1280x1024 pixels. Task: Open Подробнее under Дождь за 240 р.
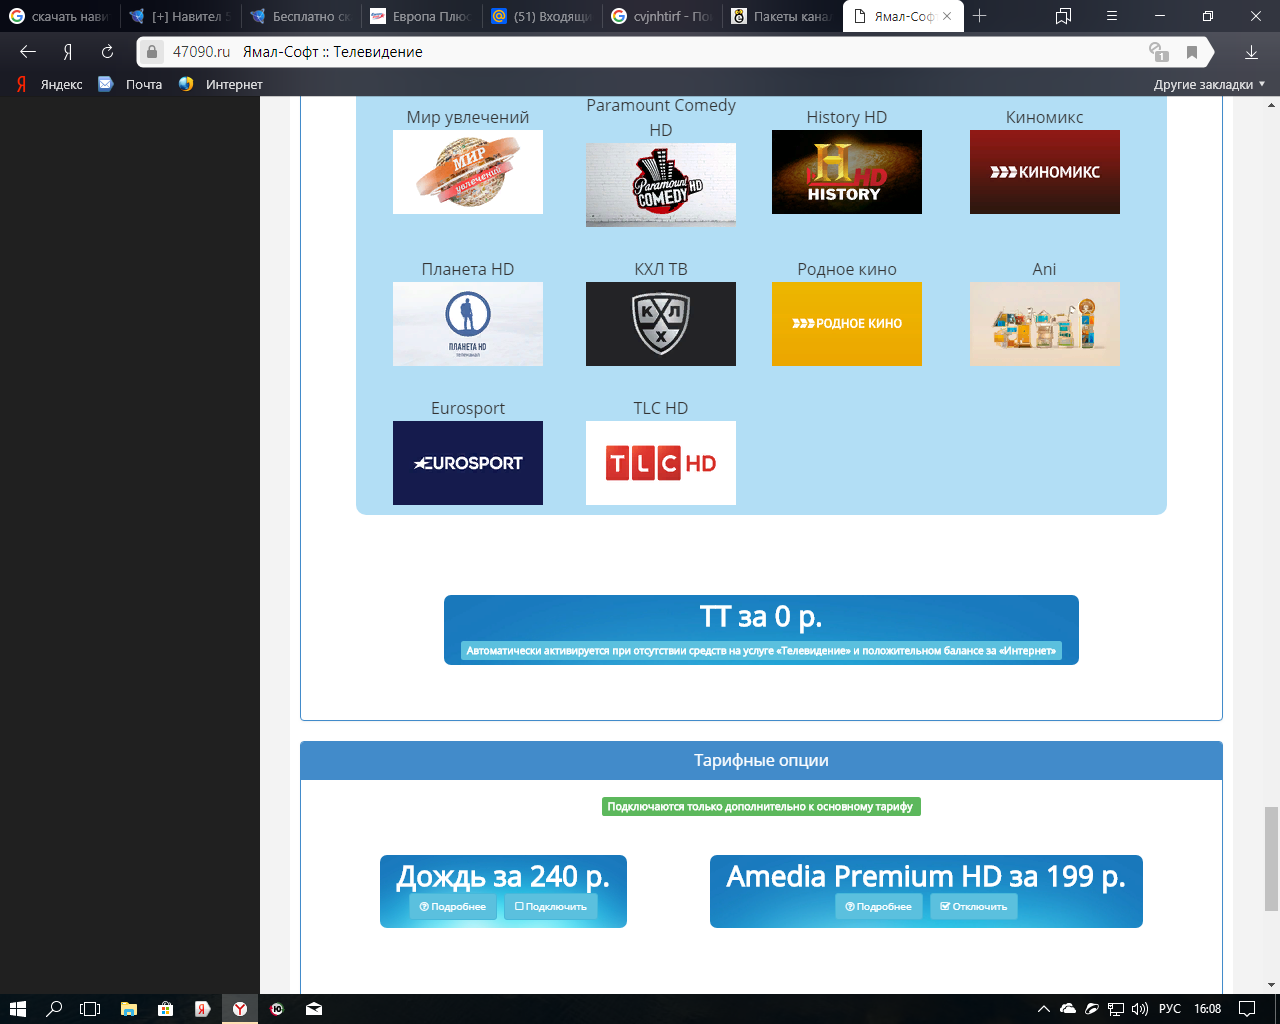(453, 907)
